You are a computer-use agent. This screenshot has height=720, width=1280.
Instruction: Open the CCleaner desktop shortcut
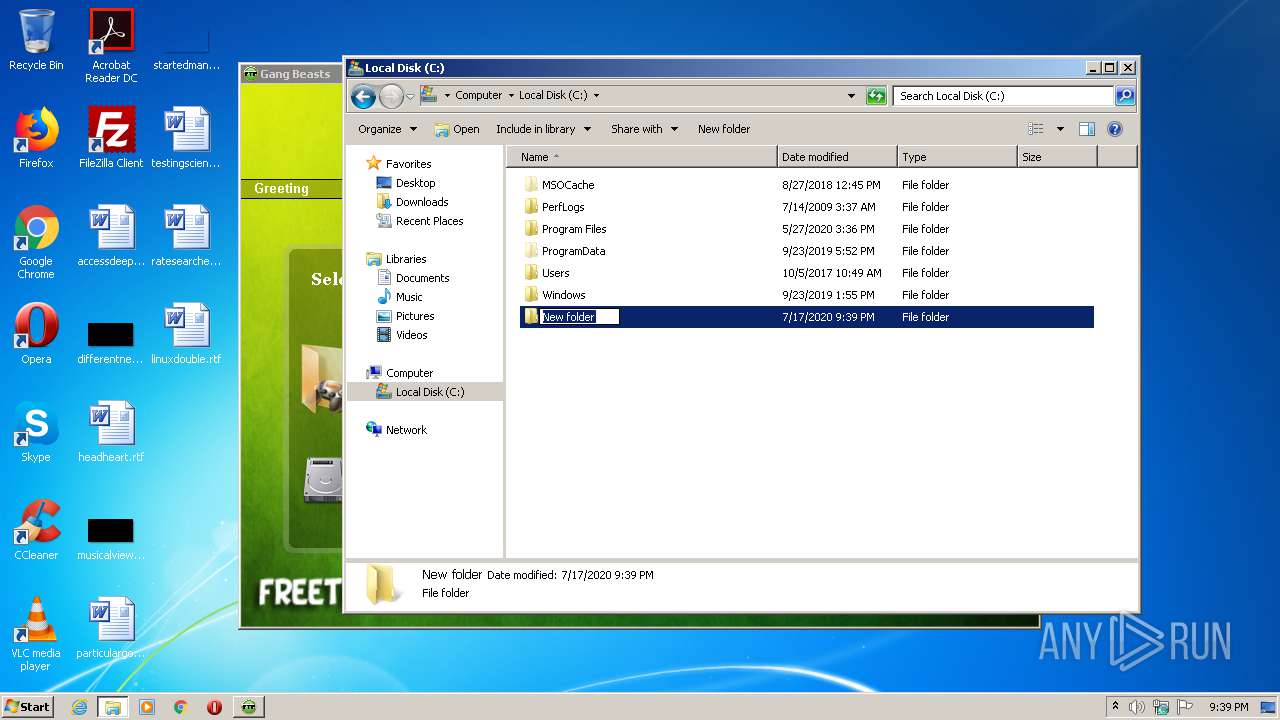click(36, 530)
